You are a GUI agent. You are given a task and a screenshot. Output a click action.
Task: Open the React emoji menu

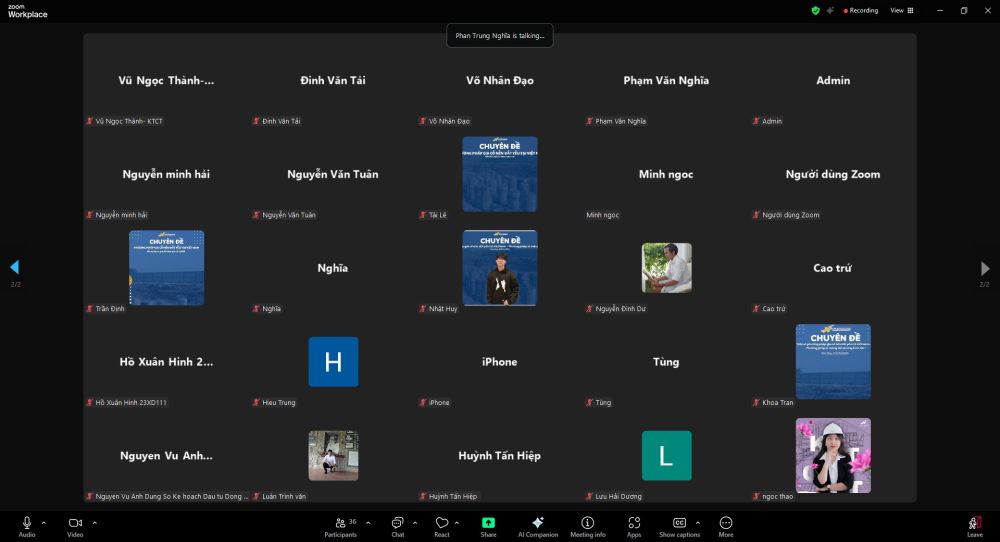tap(441, 524)
